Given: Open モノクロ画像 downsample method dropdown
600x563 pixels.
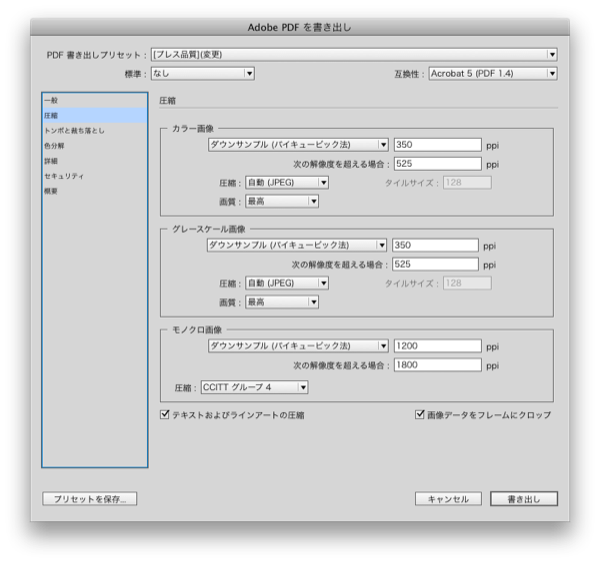Looking at the screenshot, I should (x=298, y=346).
